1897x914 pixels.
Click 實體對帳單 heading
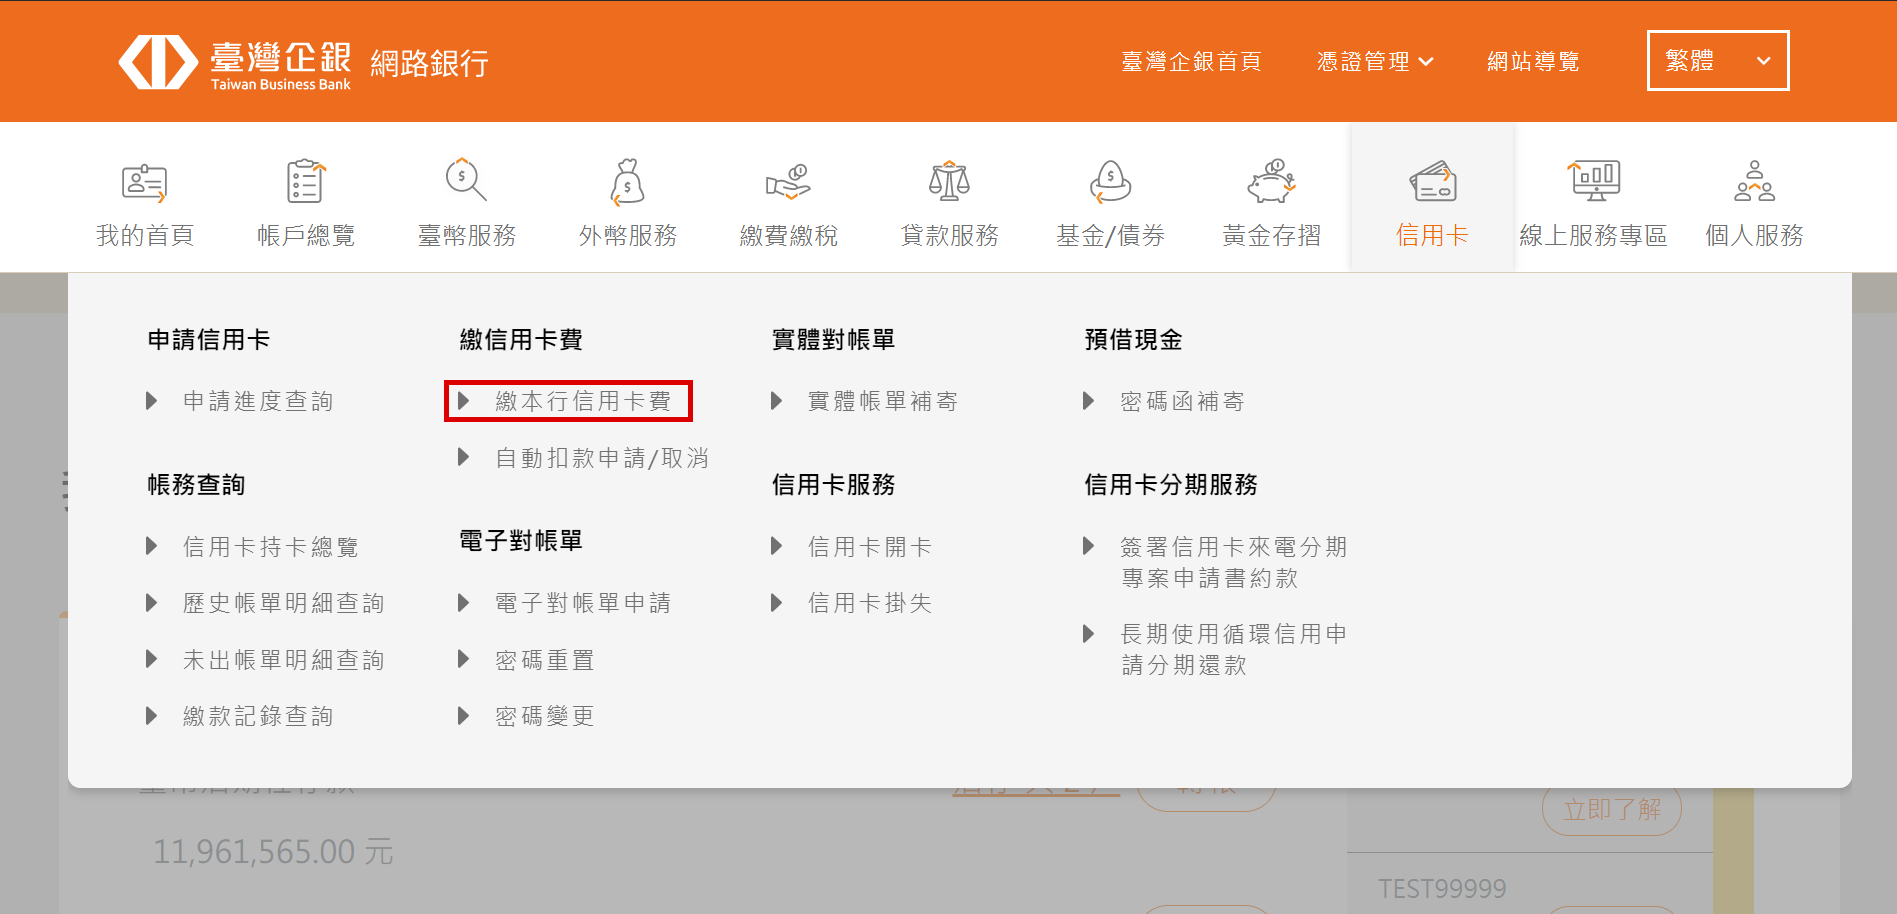coord(833,340)
